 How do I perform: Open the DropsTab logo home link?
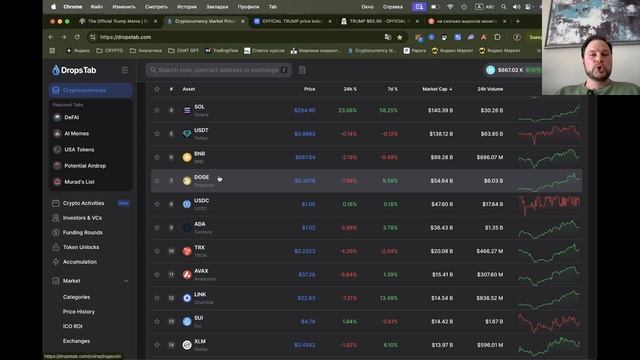[74, 70]
